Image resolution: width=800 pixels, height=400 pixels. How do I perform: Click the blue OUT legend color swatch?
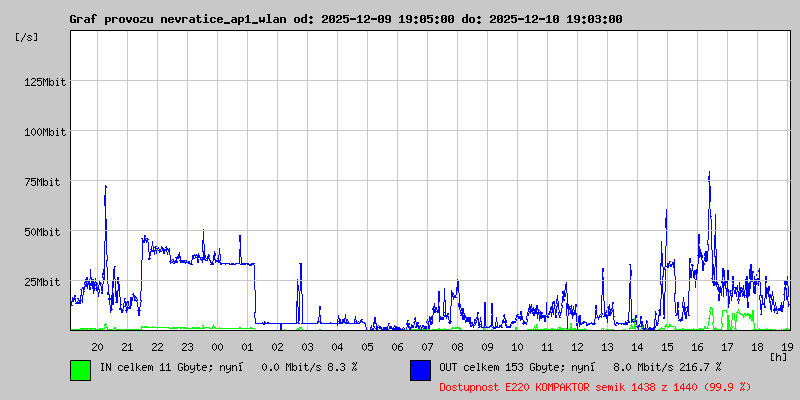(420, 370)
